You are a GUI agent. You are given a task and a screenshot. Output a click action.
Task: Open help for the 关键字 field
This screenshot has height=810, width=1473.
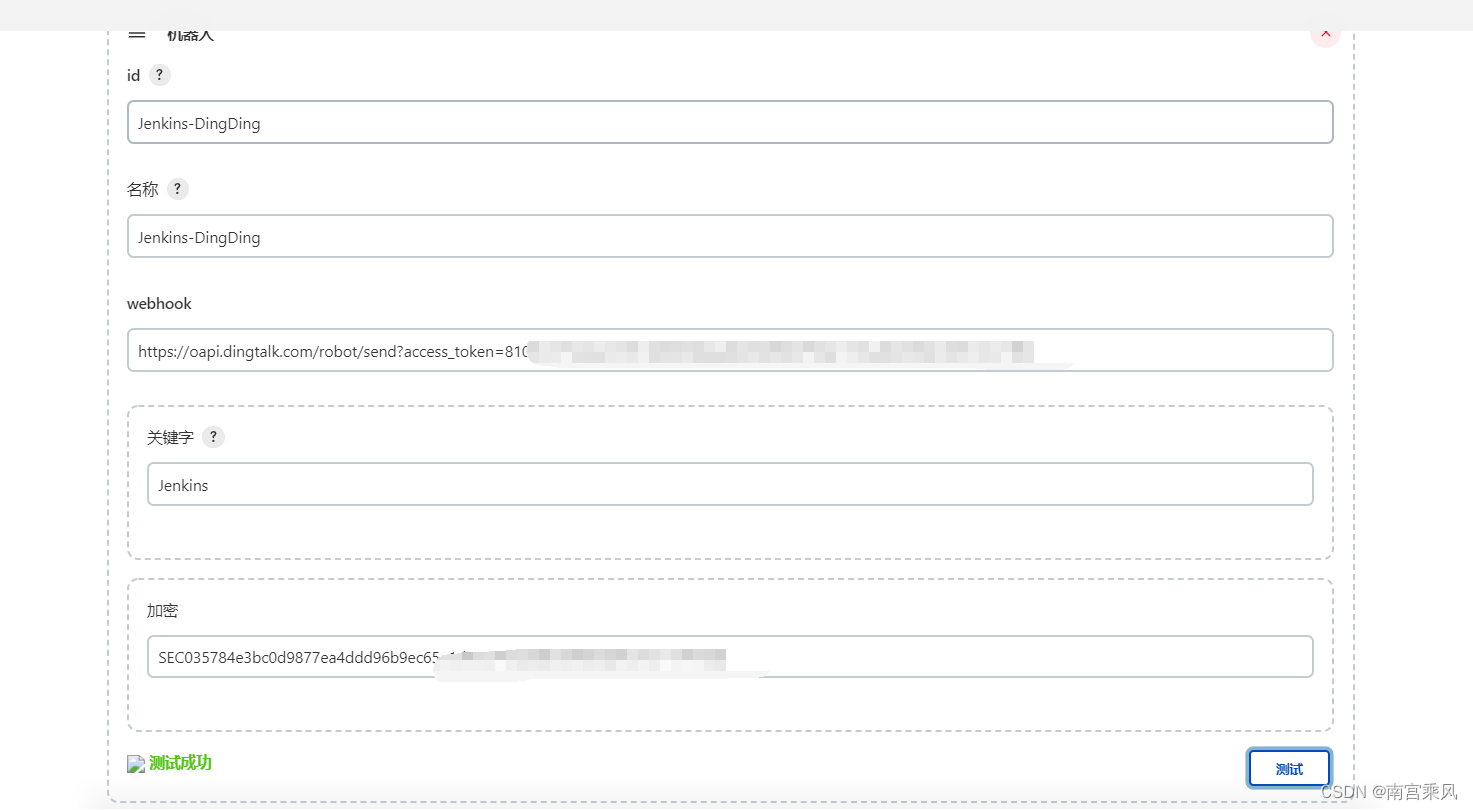tap(213, 437)
